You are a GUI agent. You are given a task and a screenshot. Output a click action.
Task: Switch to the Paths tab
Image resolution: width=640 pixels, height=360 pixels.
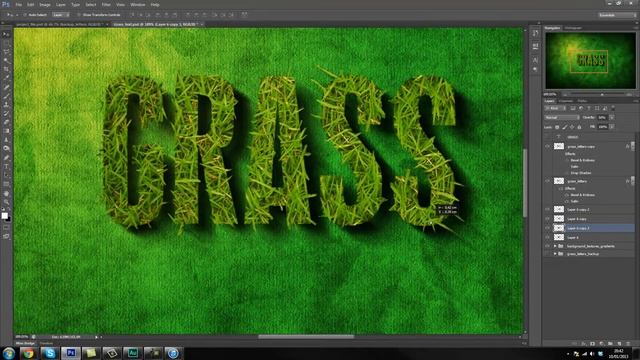click(582, 101)
